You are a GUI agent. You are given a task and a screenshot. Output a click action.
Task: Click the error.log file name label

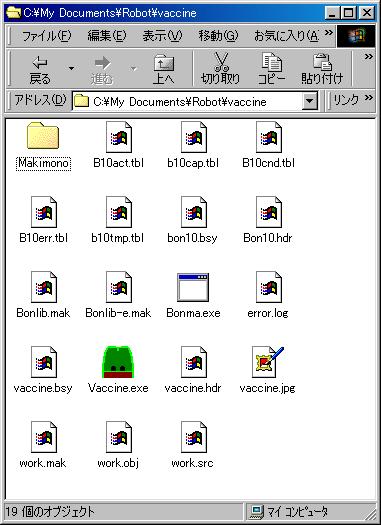[x=268, y=313]
